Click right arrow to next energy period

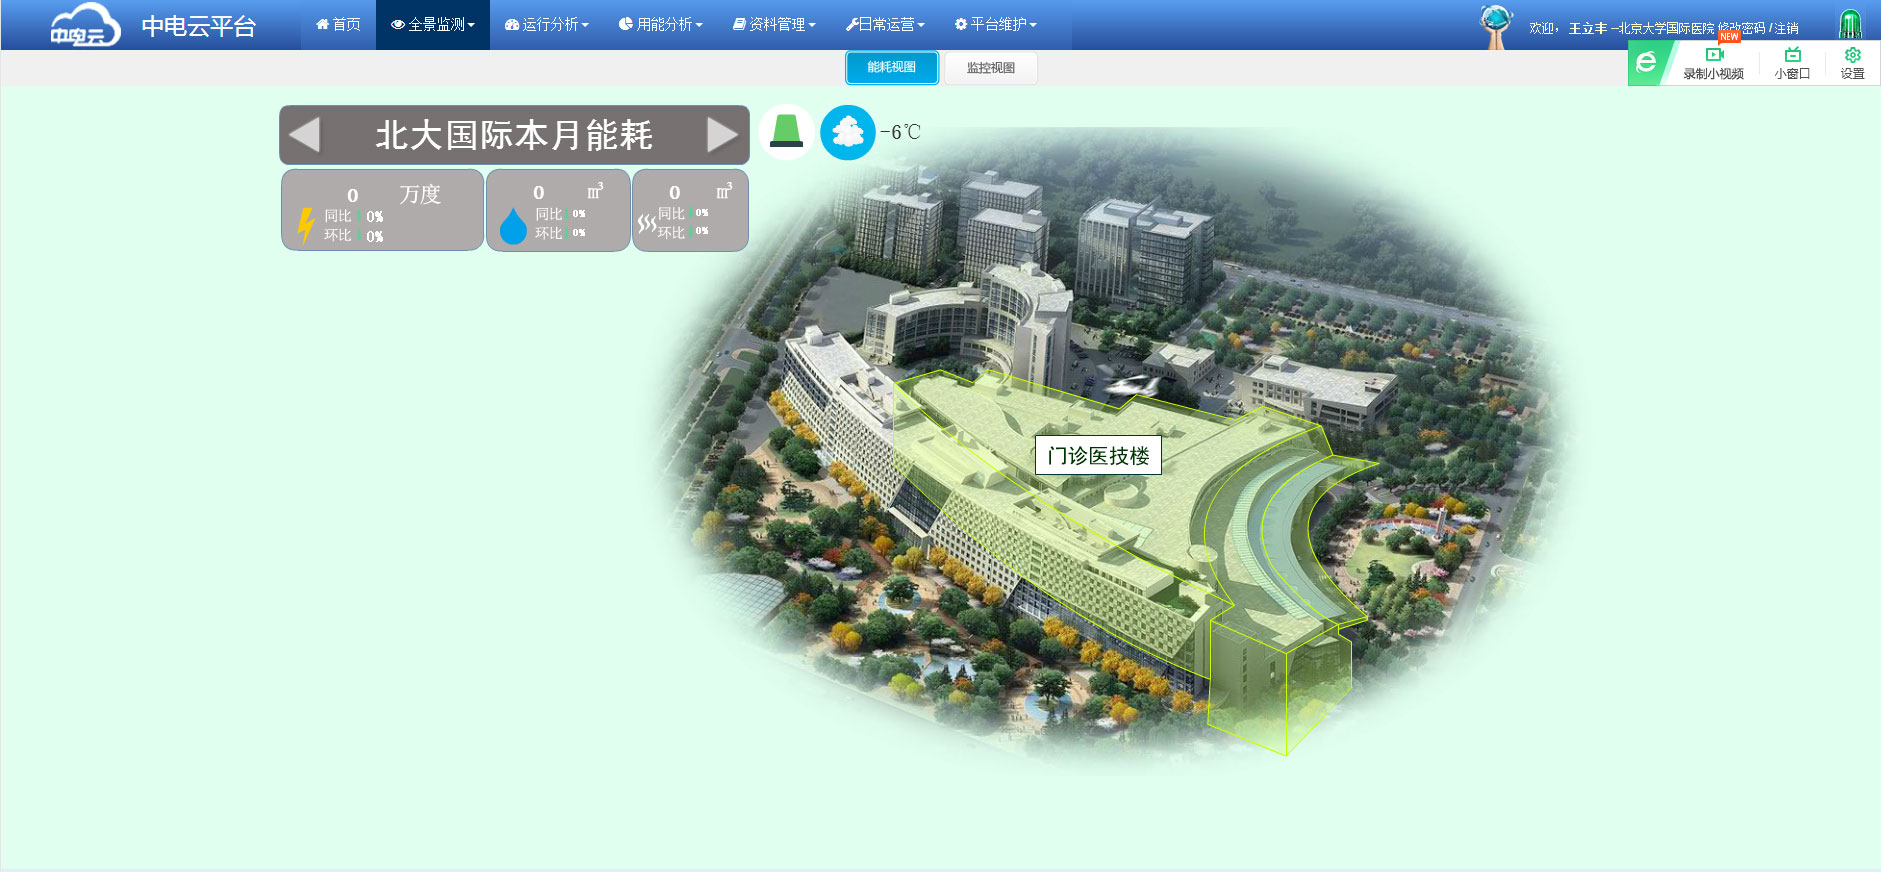point(722,135)
